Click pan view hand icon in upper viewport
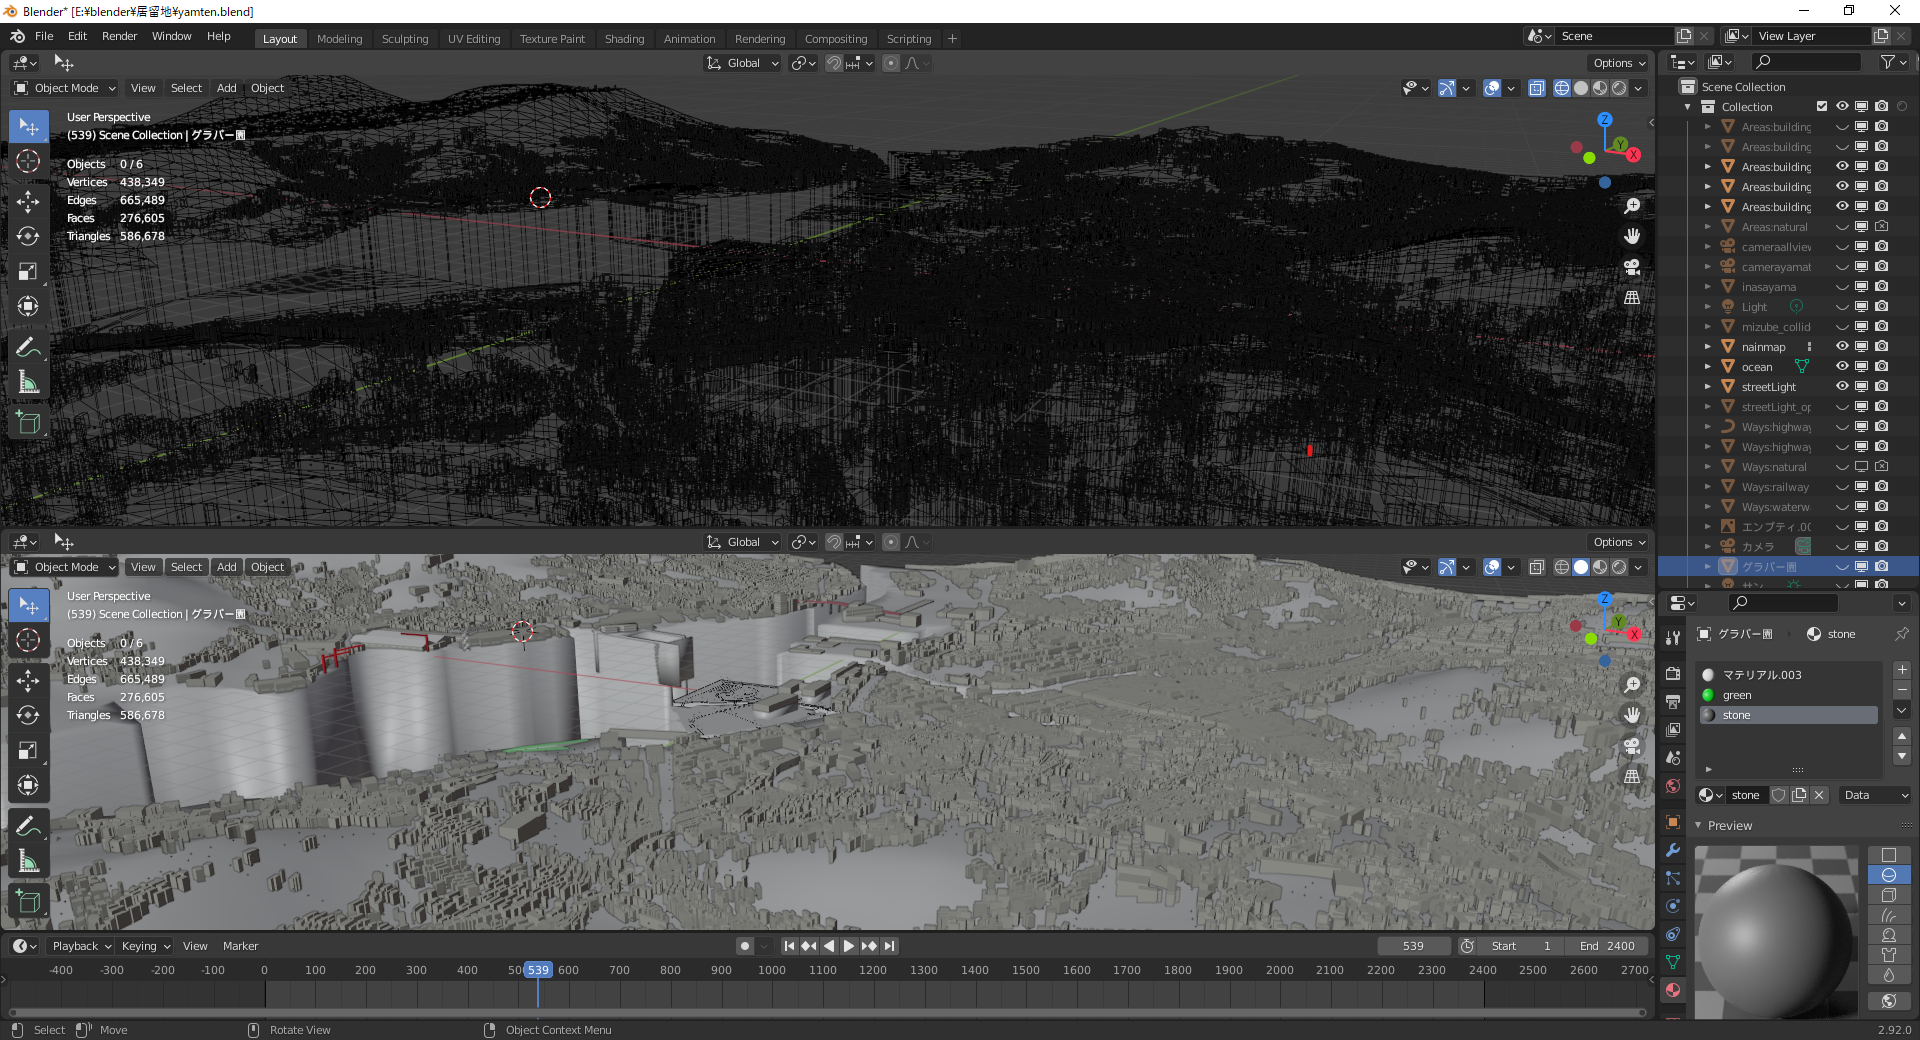Screen dimensions: 1920x1040 coord(1632,236)
